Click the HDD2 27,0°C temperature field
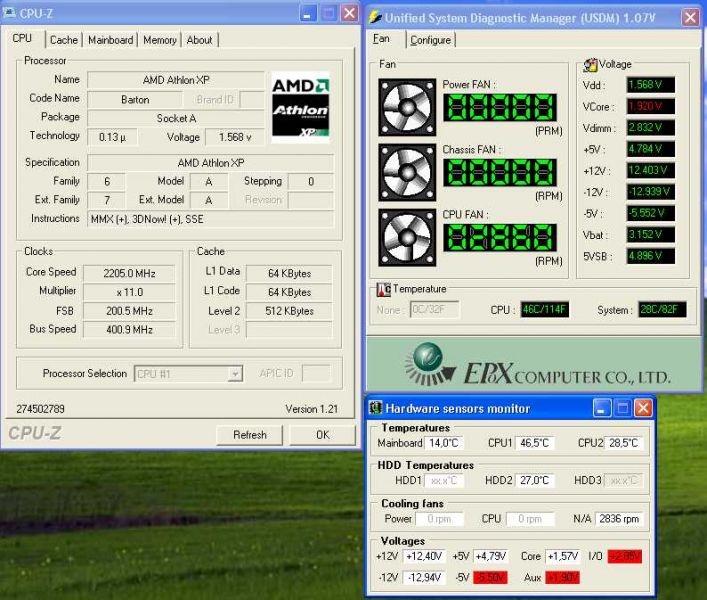The width and height of the screenshot is (707, 600). tap(534, 481)
